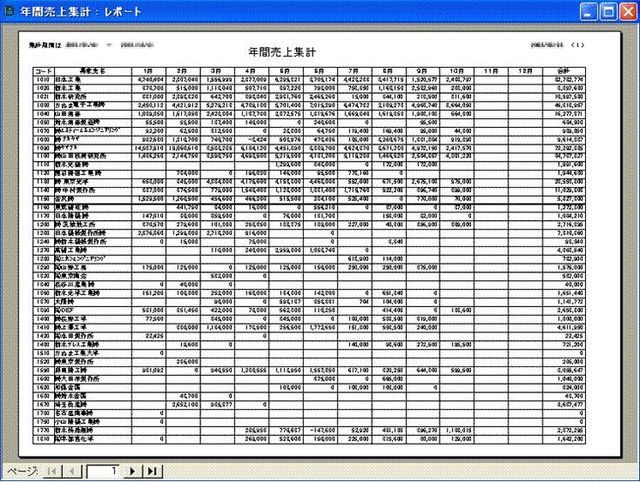Click the row code 1140 cell
Viewport: 640px width, 482px height.
[x=43, y=191]
